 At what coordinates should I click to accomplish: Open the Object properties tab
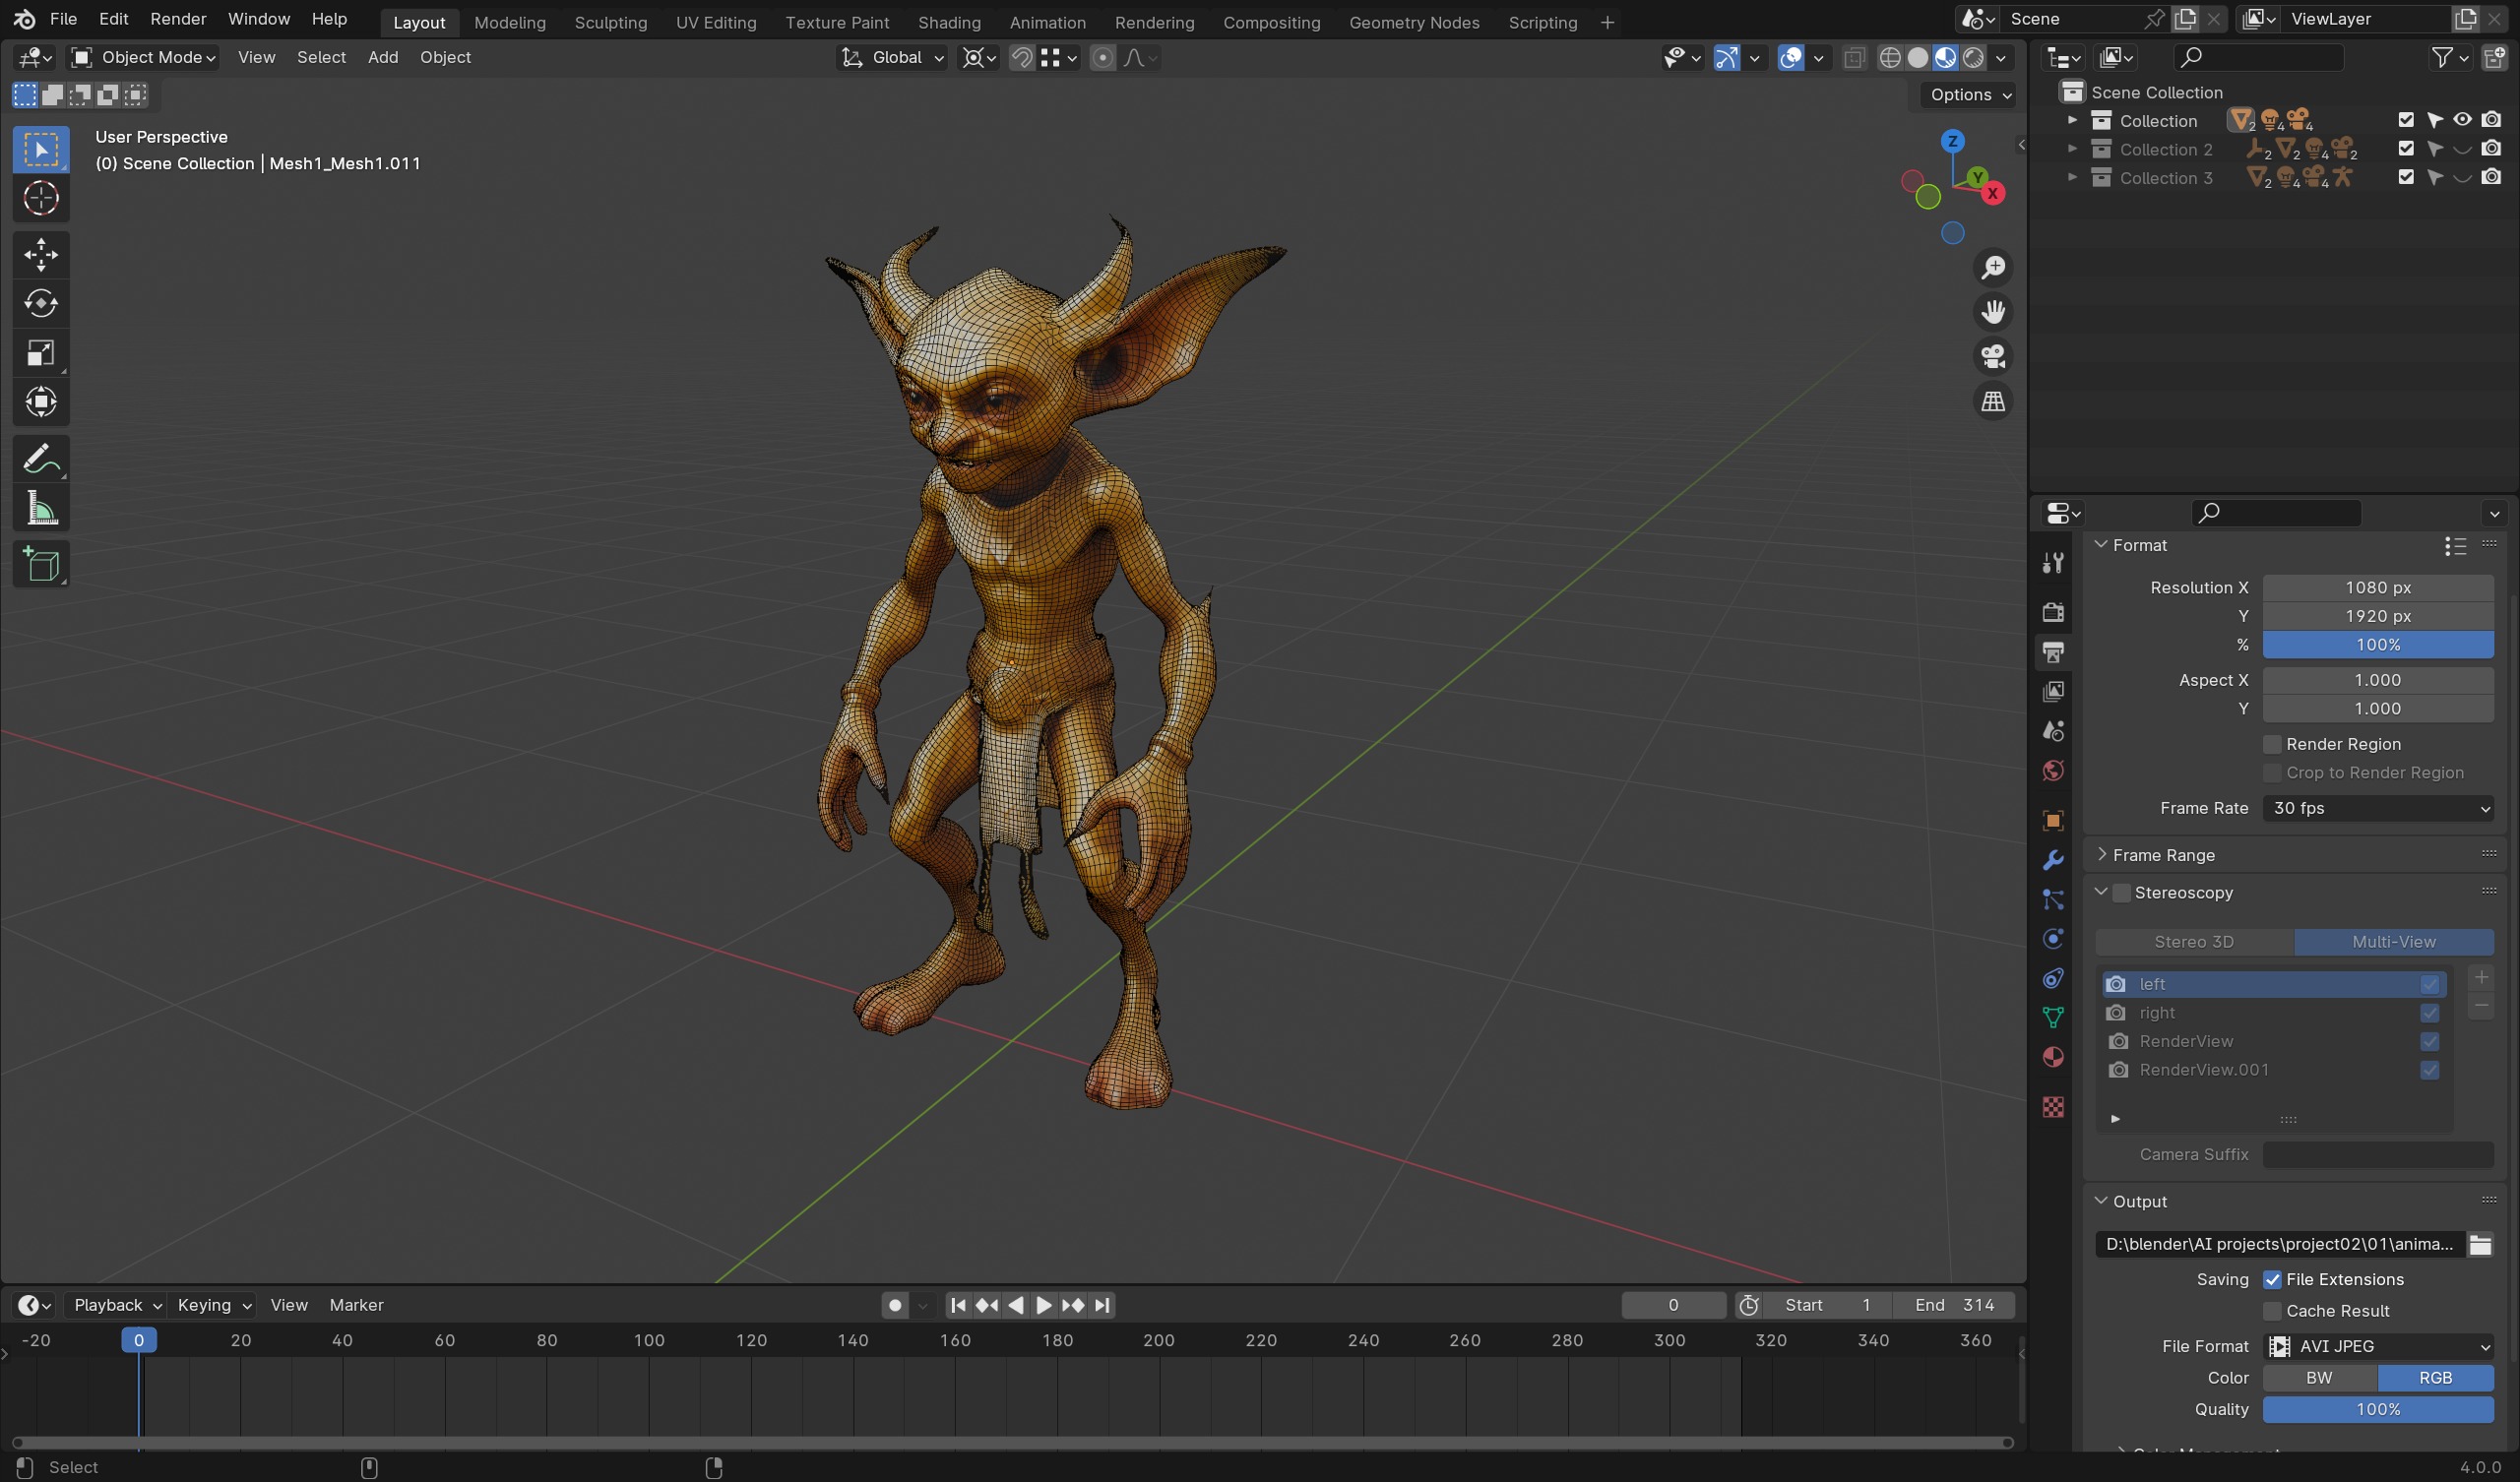coord(2053,820)
